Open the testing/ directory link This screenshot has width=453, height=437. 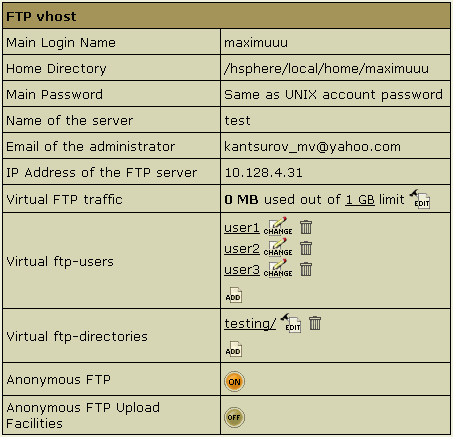coord(250,324)
